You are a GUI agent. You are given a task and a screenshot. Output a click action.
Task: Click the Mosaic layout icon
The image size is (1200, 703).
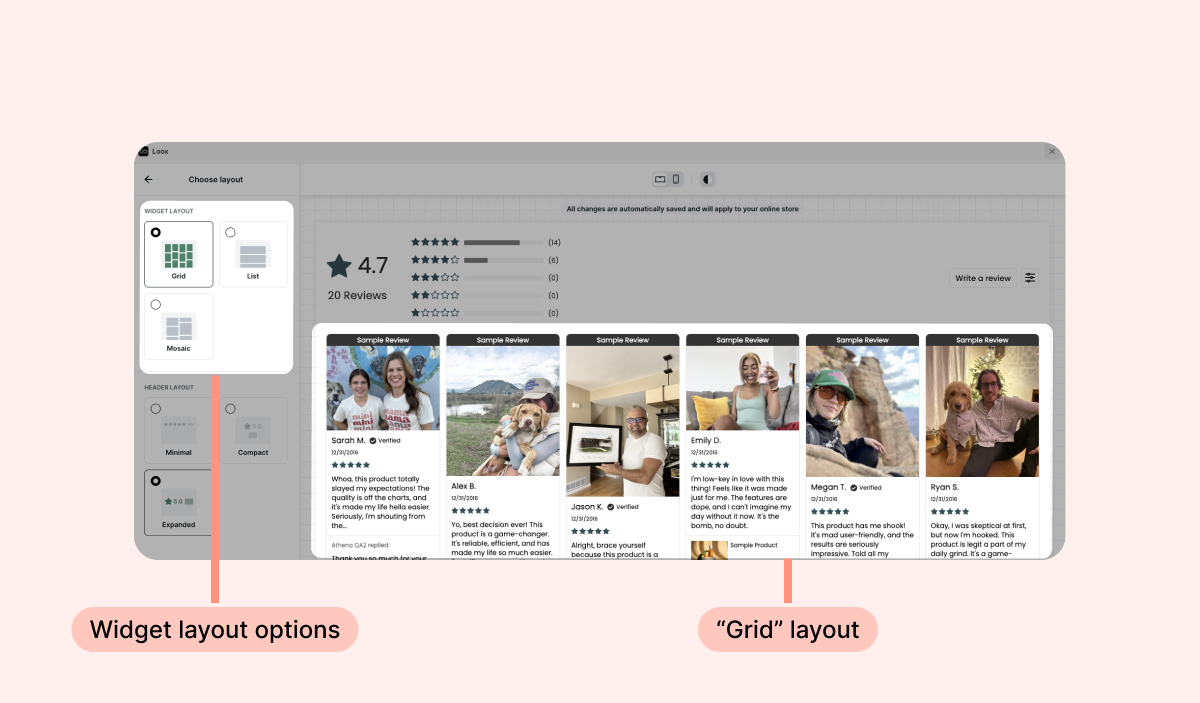[x=179, y=327]
